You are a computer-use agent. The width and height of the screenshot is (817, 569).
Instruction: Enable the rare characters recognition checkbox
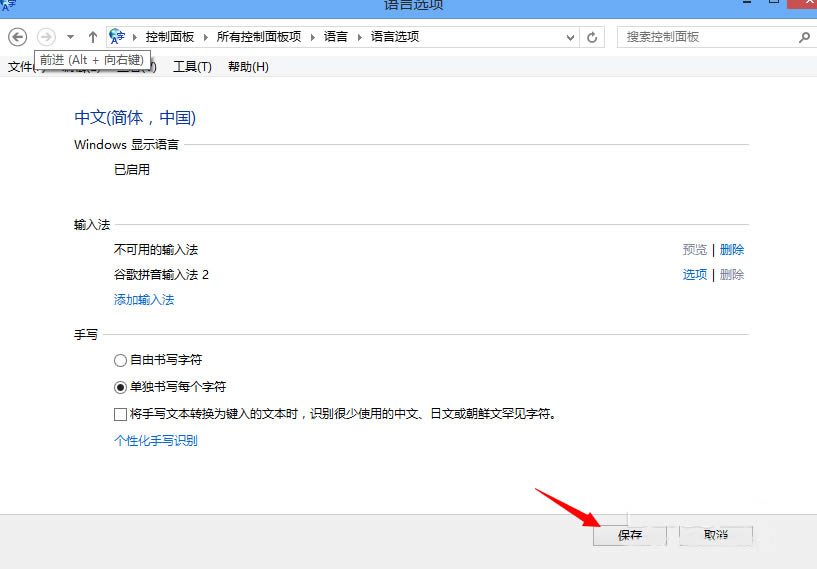(120, 414)
